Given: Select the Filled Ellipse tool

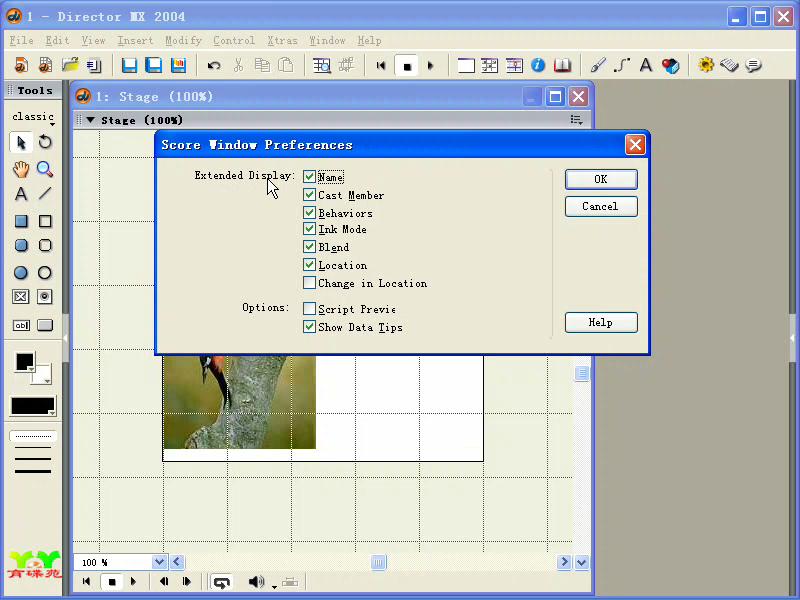Looking at the screenshot, I should 21,272.
